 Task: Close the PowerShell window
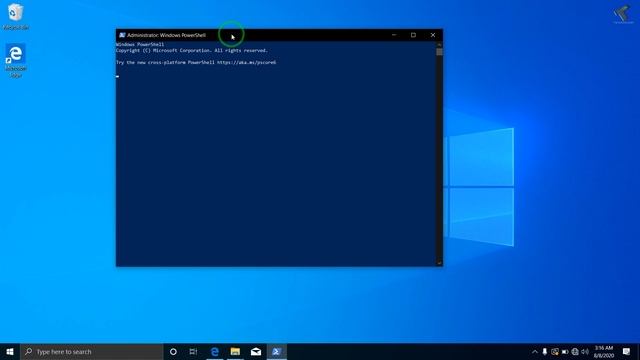pos(433,35)
